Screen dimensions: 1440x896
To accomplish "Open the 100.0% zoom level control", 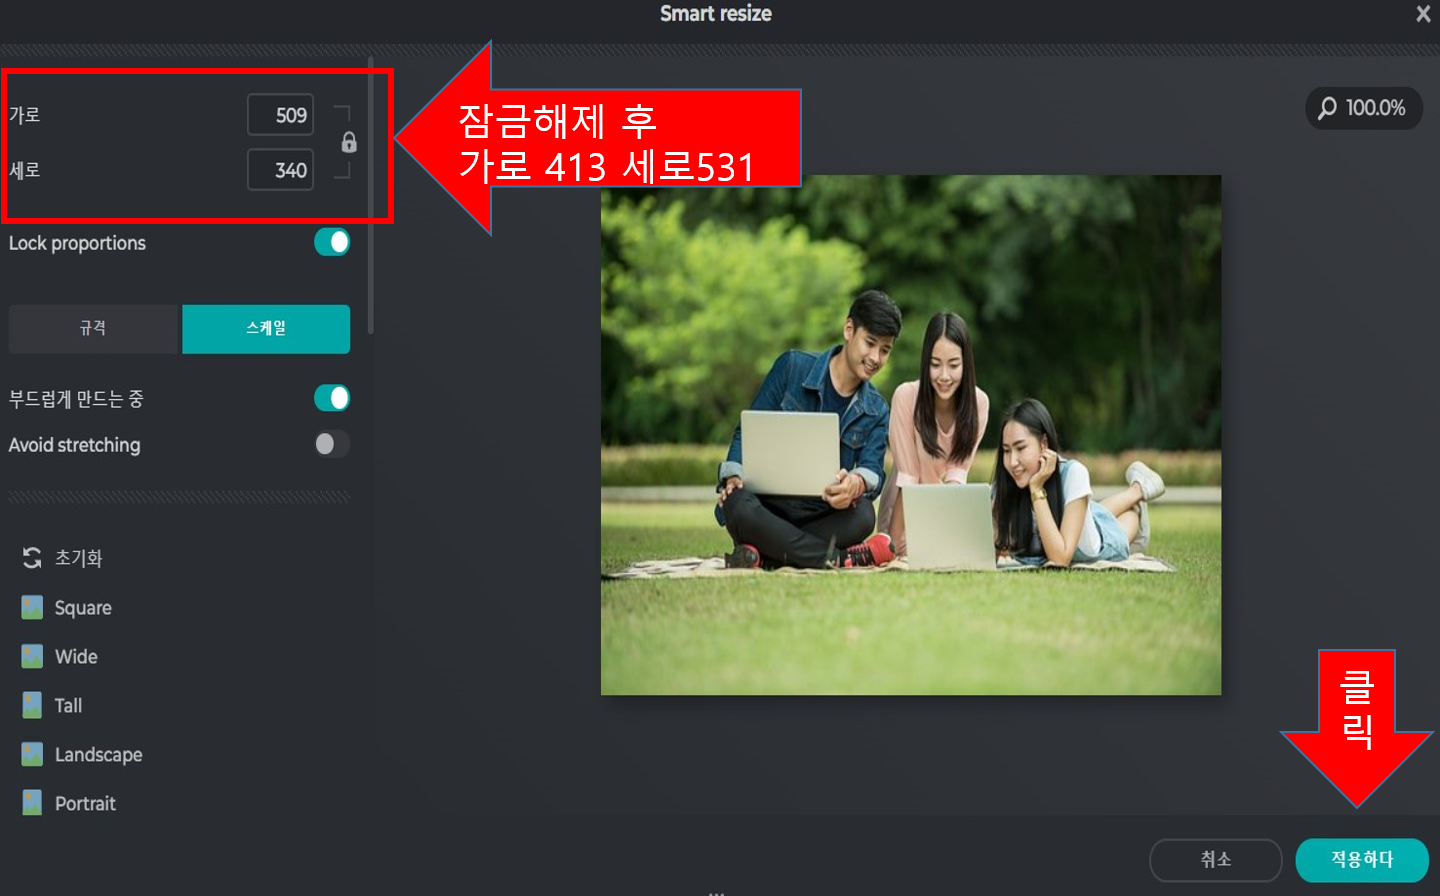I will [x=1364, y=109].
